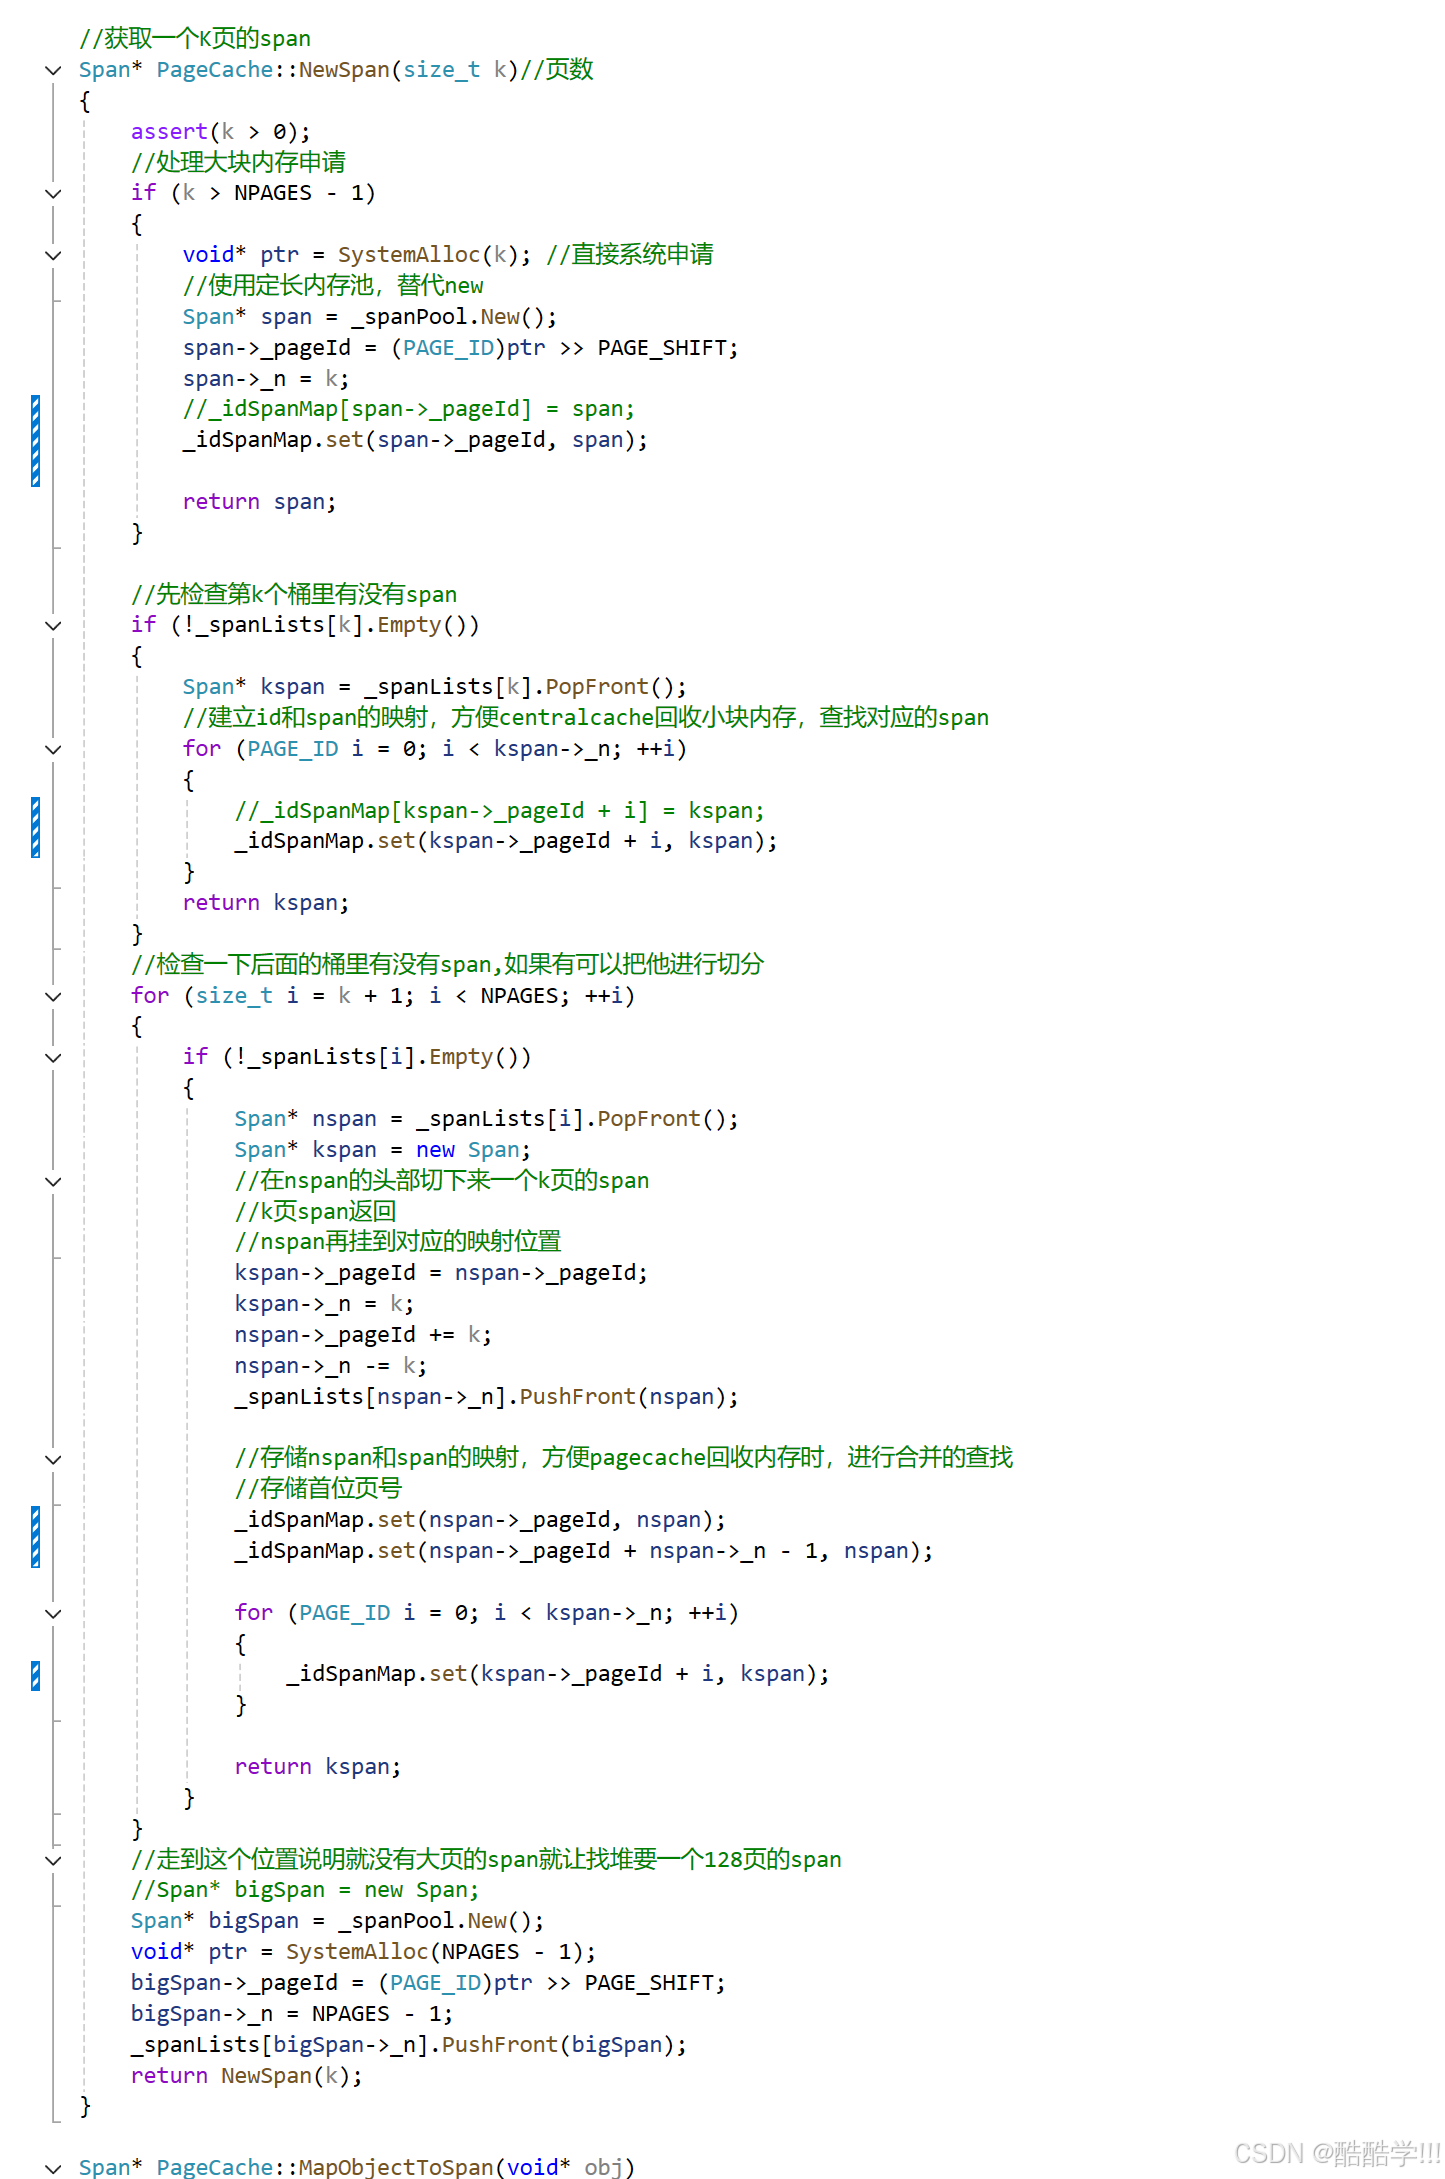Collapse the 'for (size_t i = k + 1' loop

tap(54, 996)
